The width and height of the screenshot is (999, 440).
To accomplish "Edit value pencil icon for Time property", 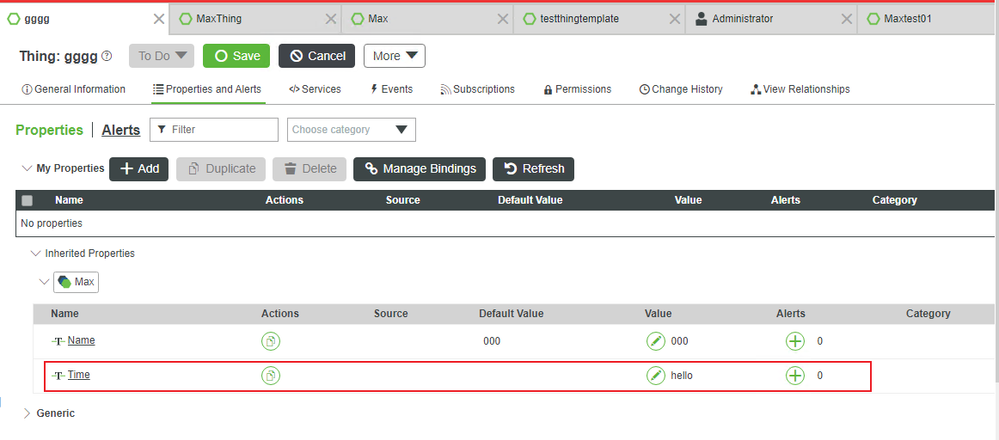I will tap(656, 376).
